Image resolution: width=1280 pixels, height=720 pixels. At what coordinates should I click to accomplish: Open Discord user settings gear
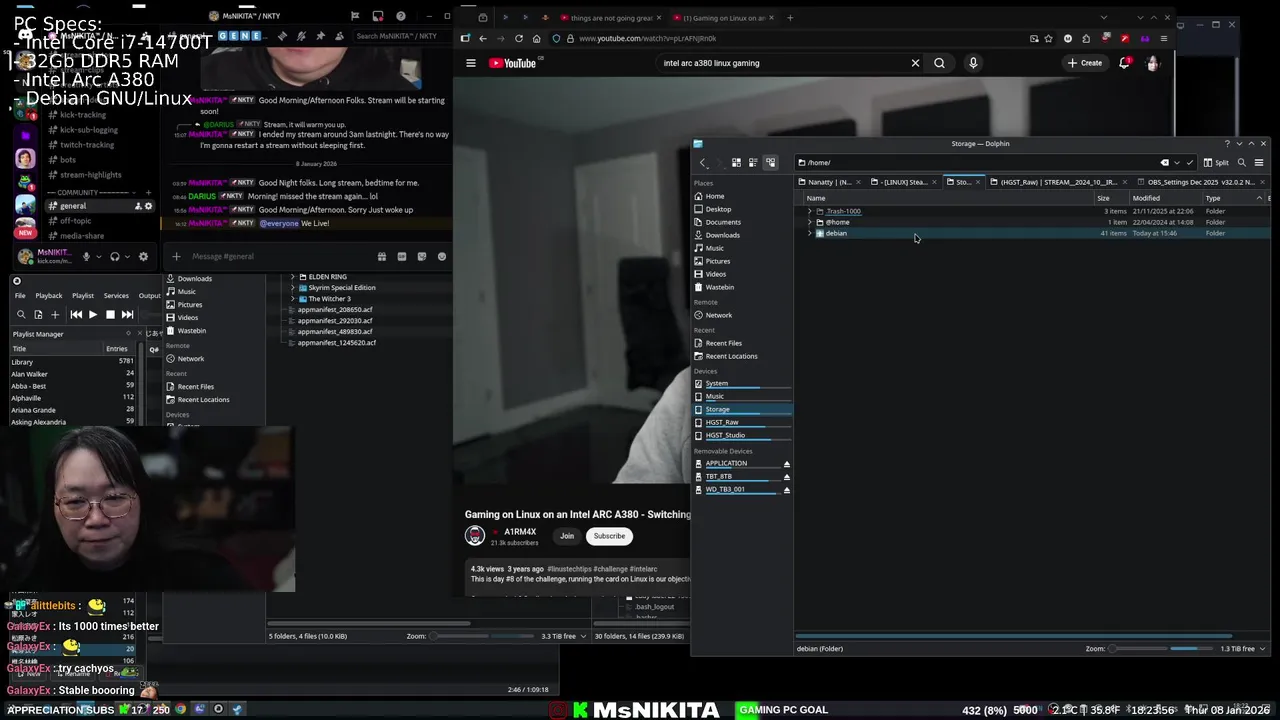pos(143,256)
